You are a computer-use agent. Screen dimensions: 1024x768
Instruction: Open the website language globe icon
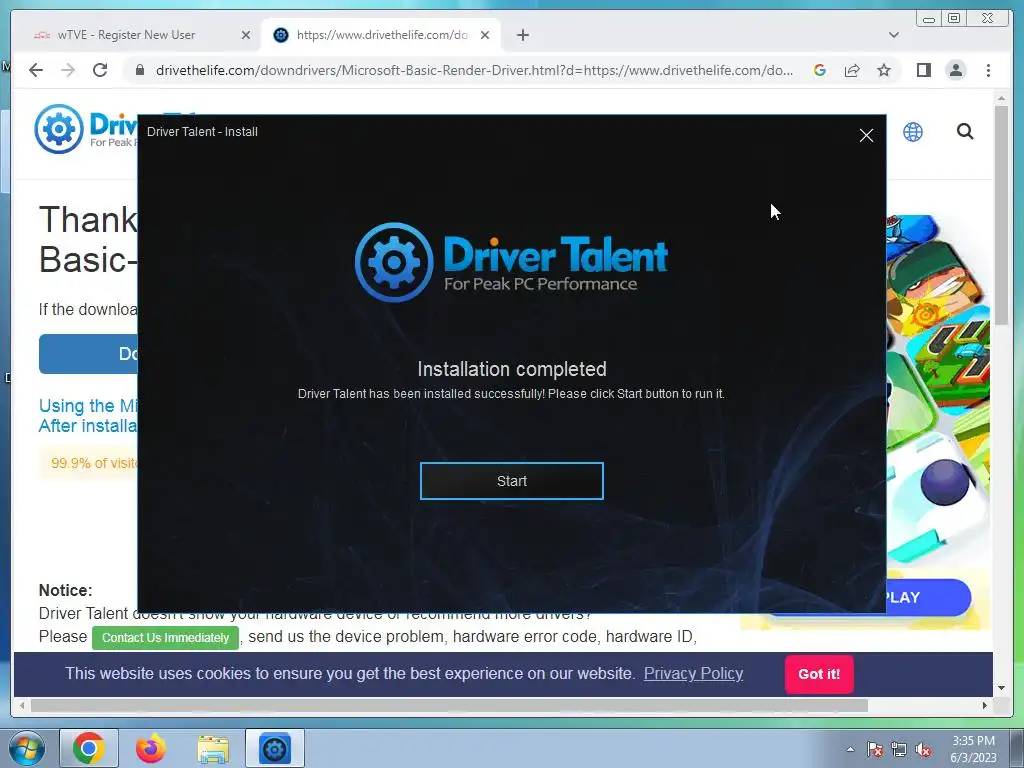coord(912,132)
